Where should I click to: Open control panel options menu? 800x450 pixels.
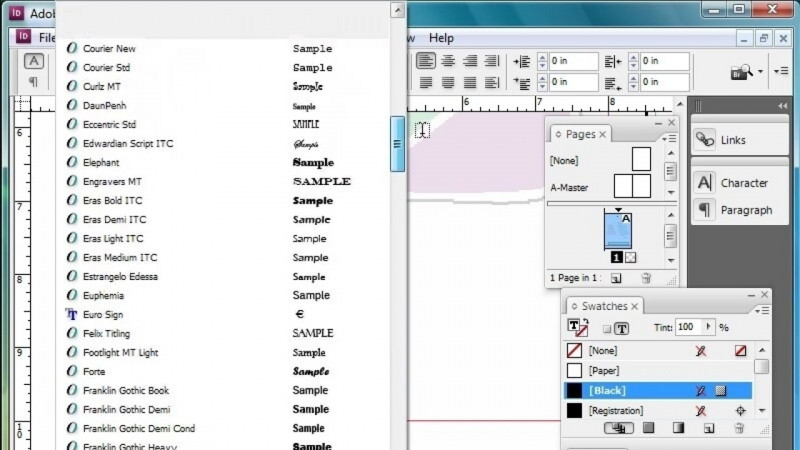(781, 71)
